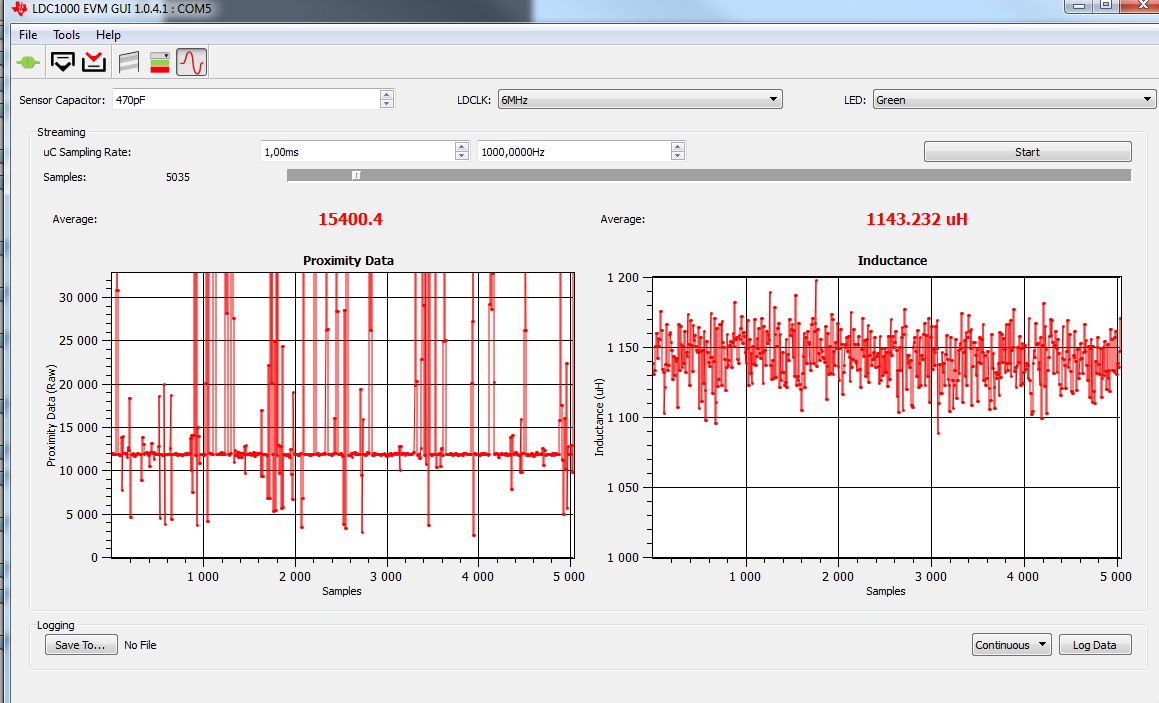
Task: Open the LED Green dropdown
Action: (x=1014, y=99)
